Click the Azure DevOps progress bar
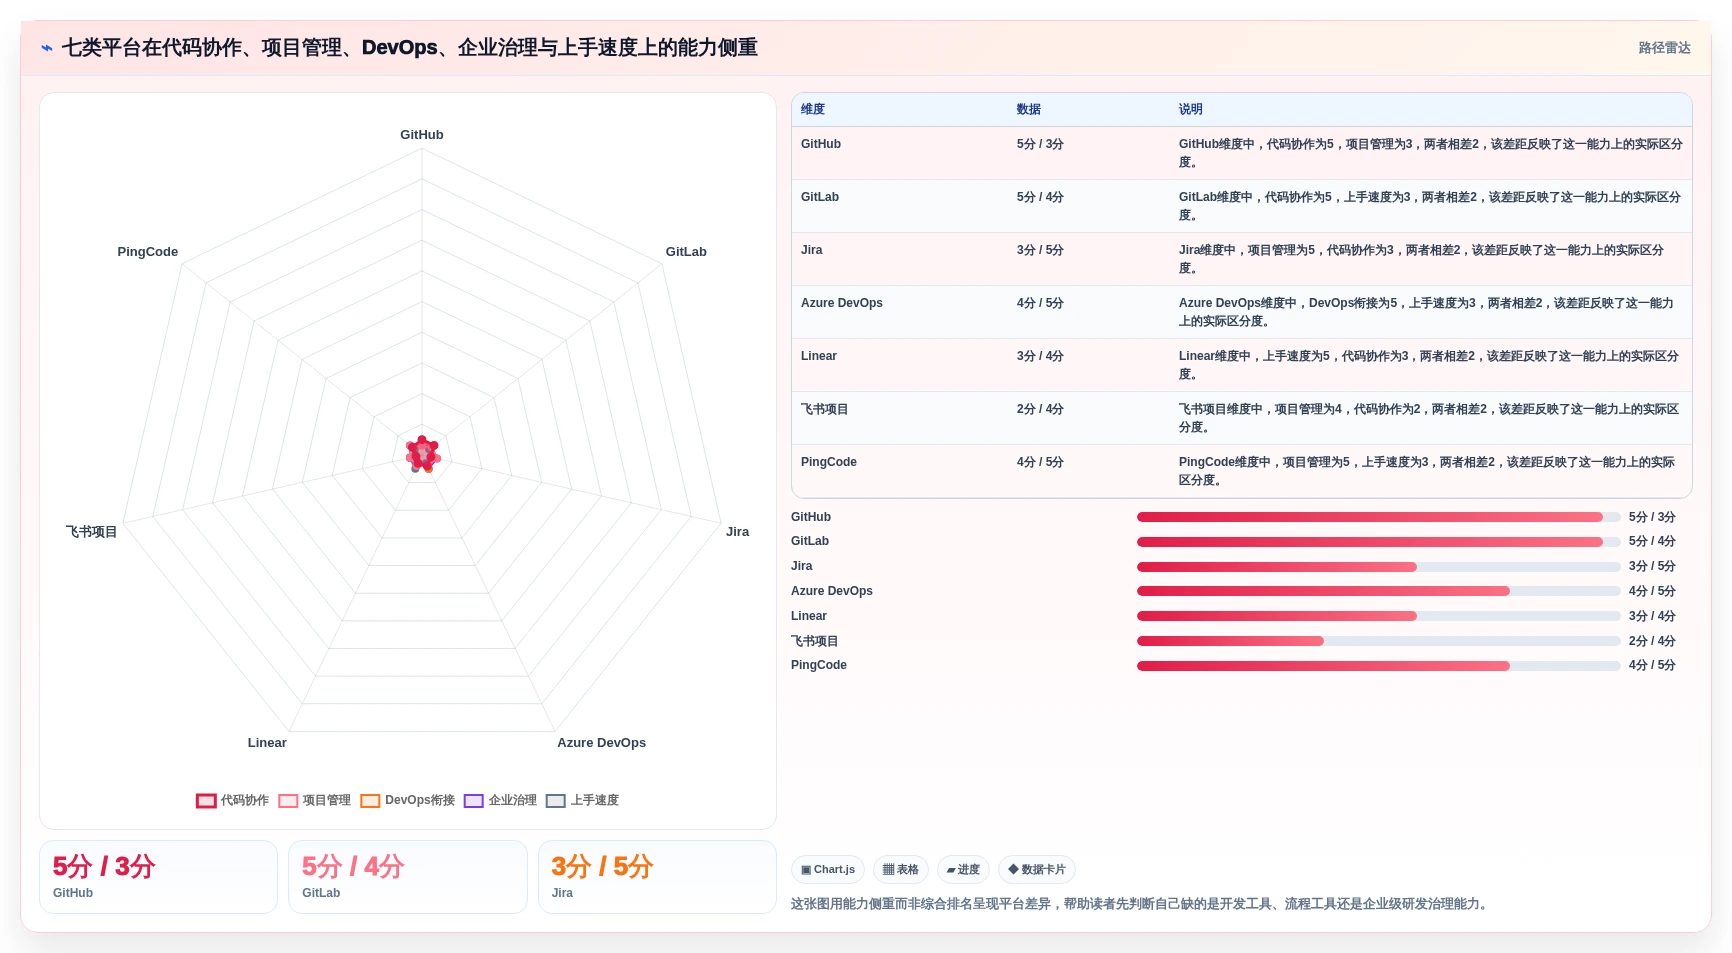This screenshot has width=1732, height=953. 1378,591
